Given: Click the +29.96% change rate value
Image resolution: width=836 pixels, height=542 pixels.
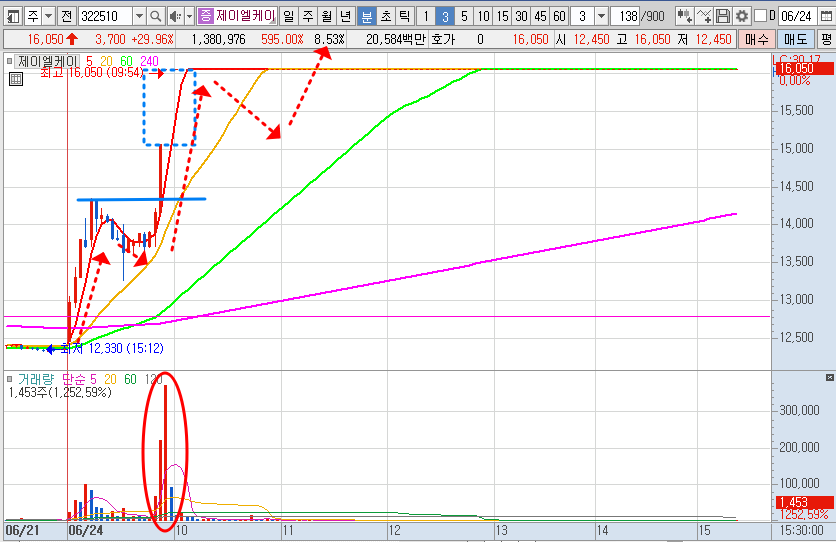Looking at the screenshot, I should [x=152, y=39].
